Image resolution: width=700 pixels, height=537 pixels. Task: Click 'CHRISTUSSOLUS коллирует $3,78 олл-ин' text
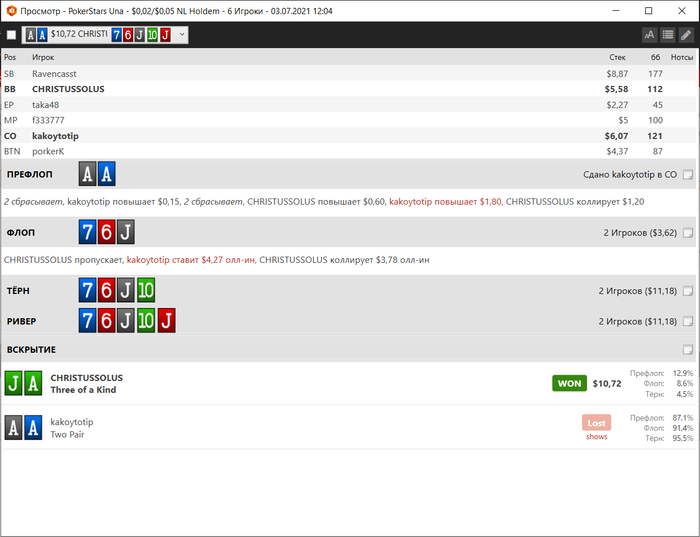[344, 260]
